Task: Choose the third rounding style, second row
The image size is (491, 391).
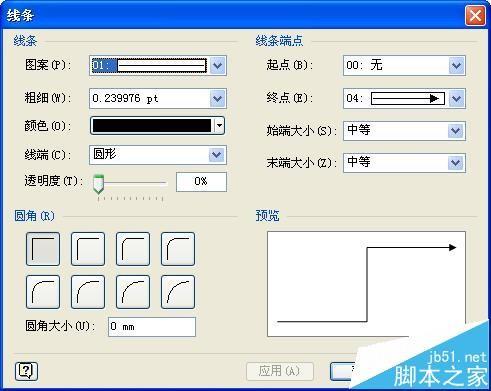Action: pos(133,292)
